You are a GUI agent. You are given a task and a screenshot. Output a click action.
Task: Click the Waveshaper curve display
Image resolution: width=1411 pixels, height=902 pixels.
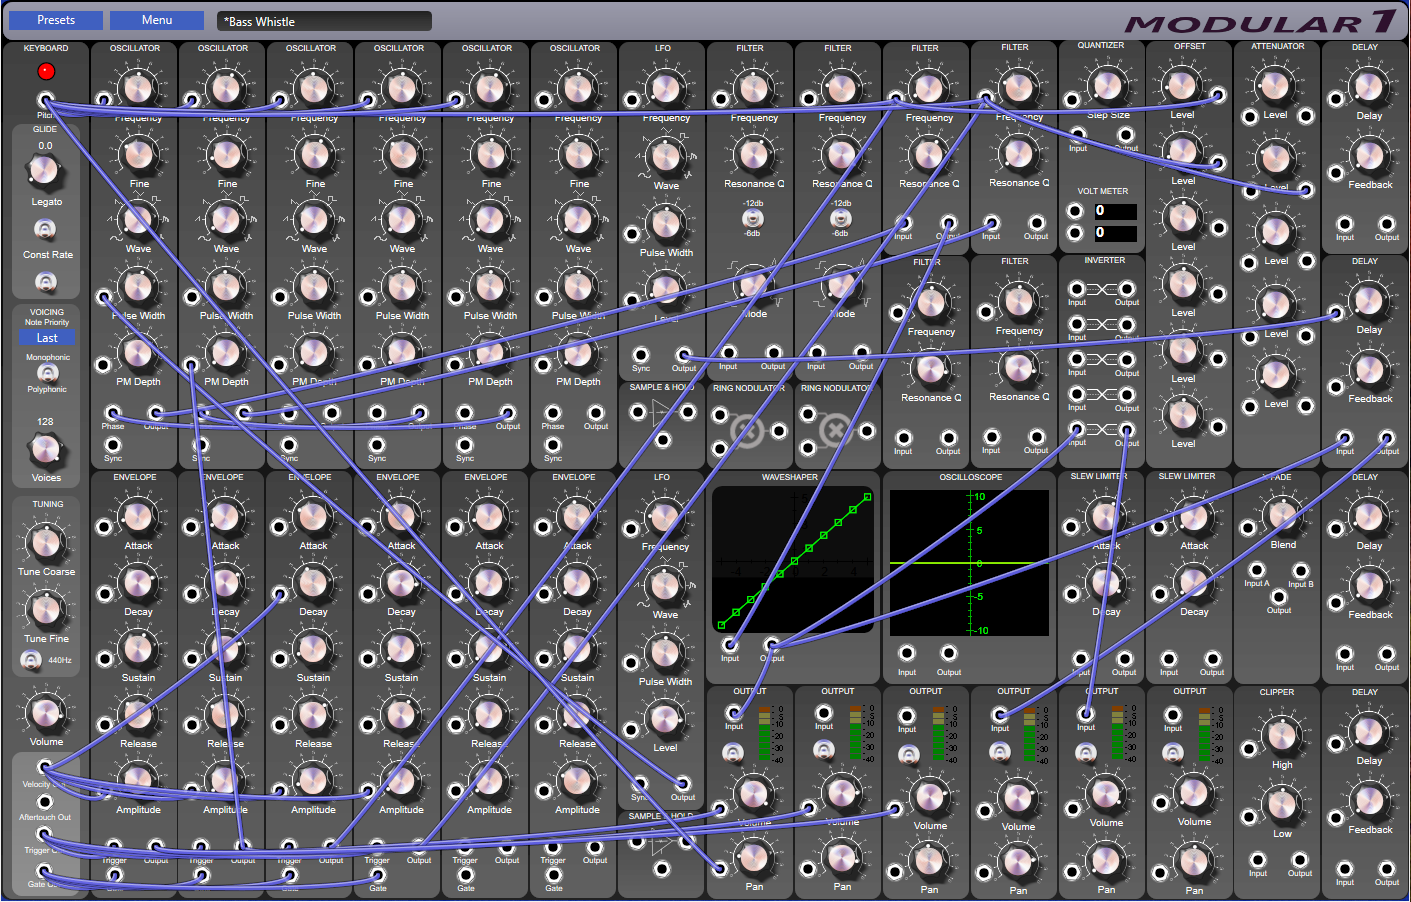click(x=792, y=559)
